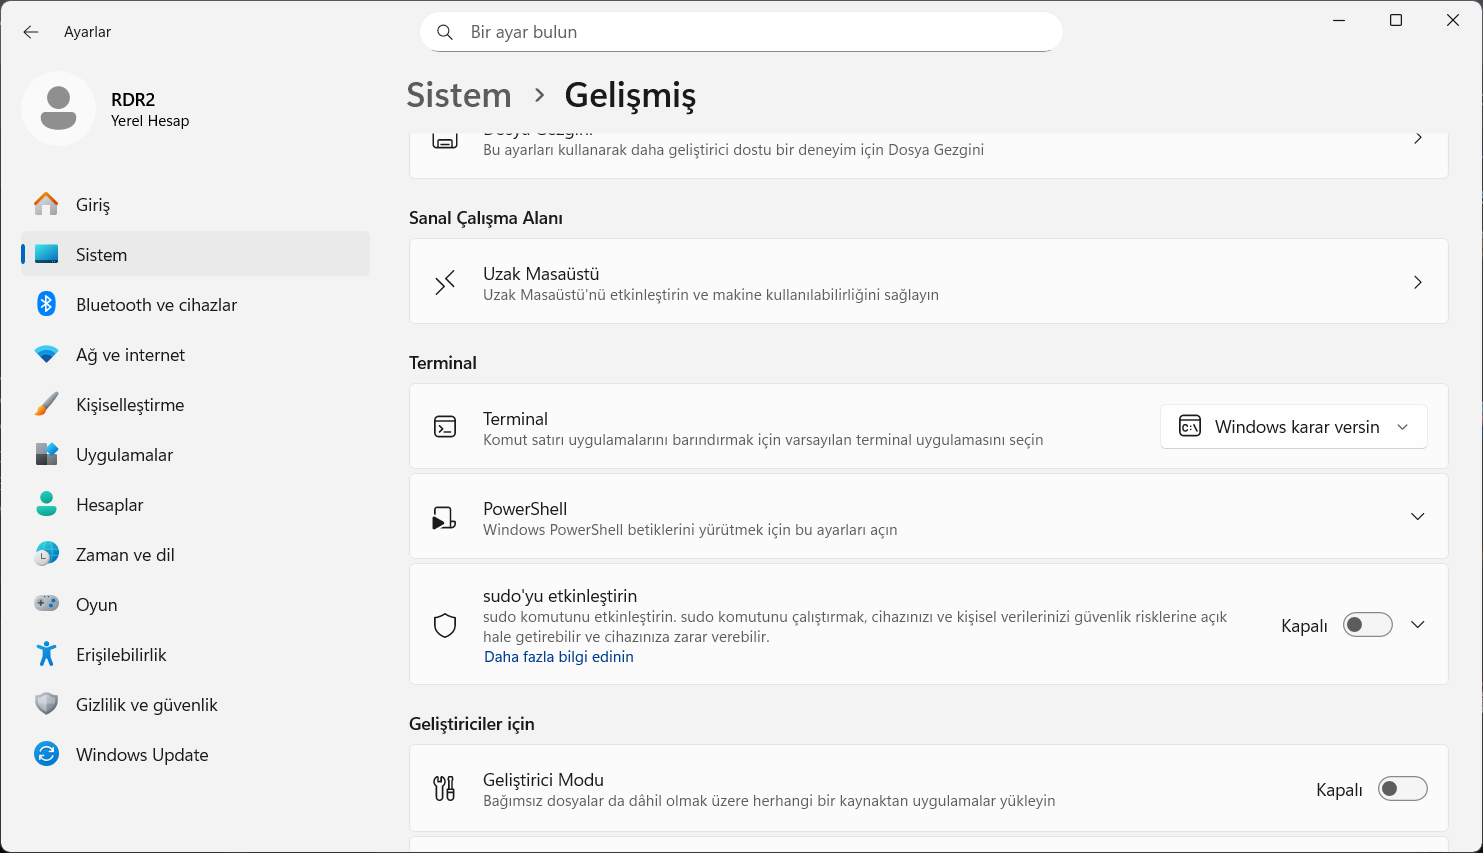This screenshot has height=853, width=1483.
Task: Click the Uzak Masaüstü card title
Action: pyautogui.click(x=541, y=274)
